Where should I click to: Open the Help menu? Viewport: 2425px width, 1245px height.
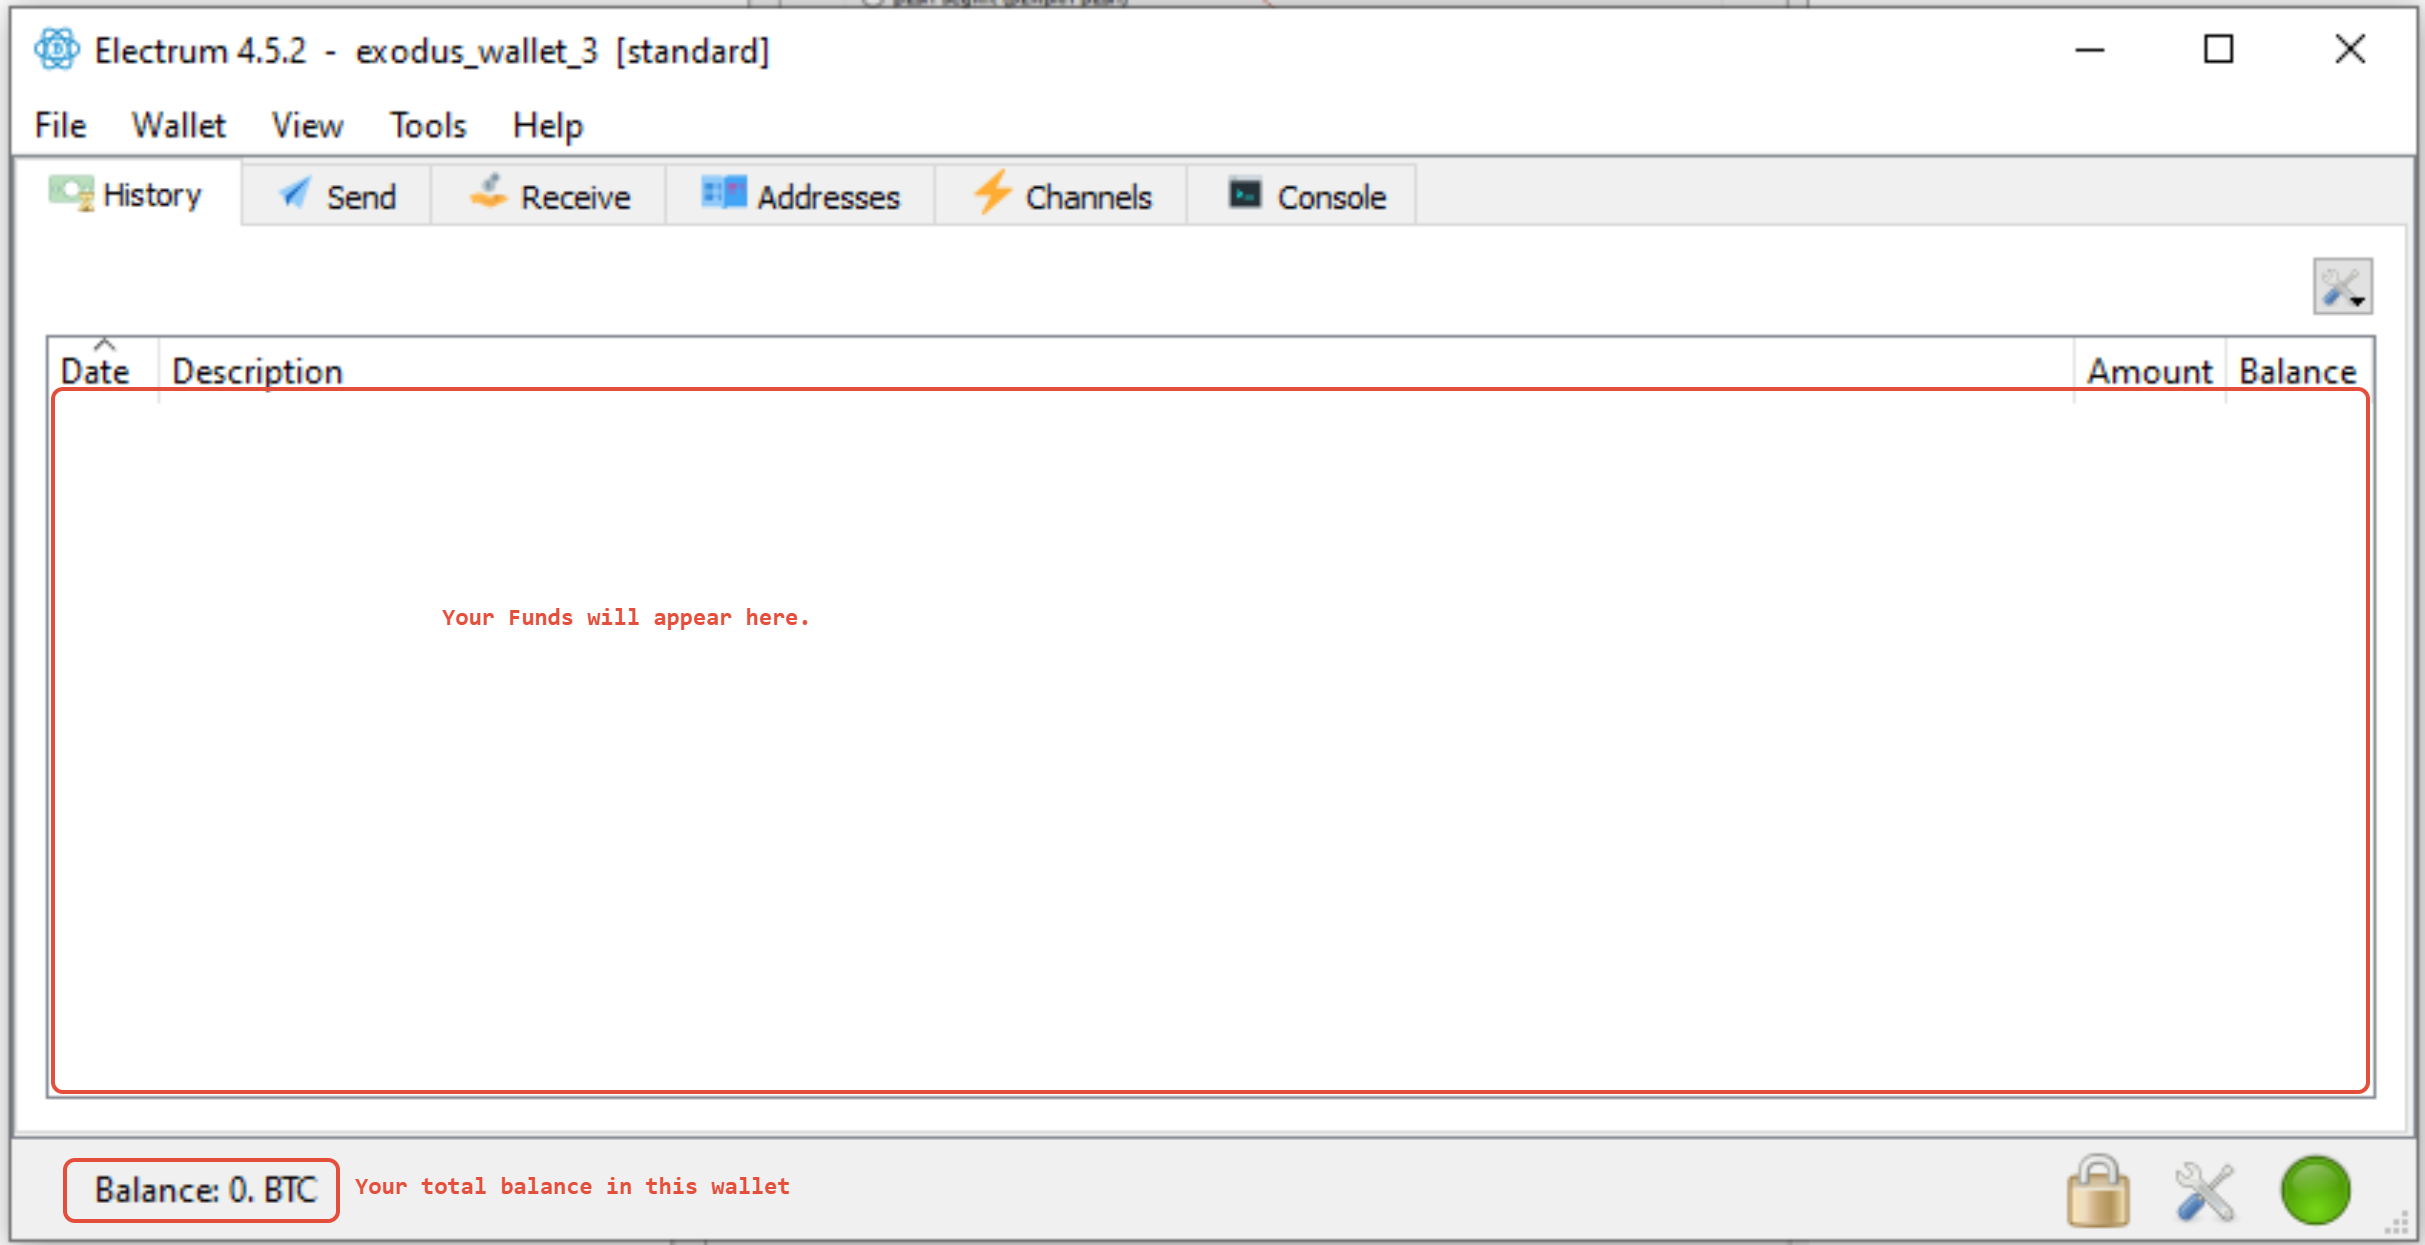tap(547, 126)
